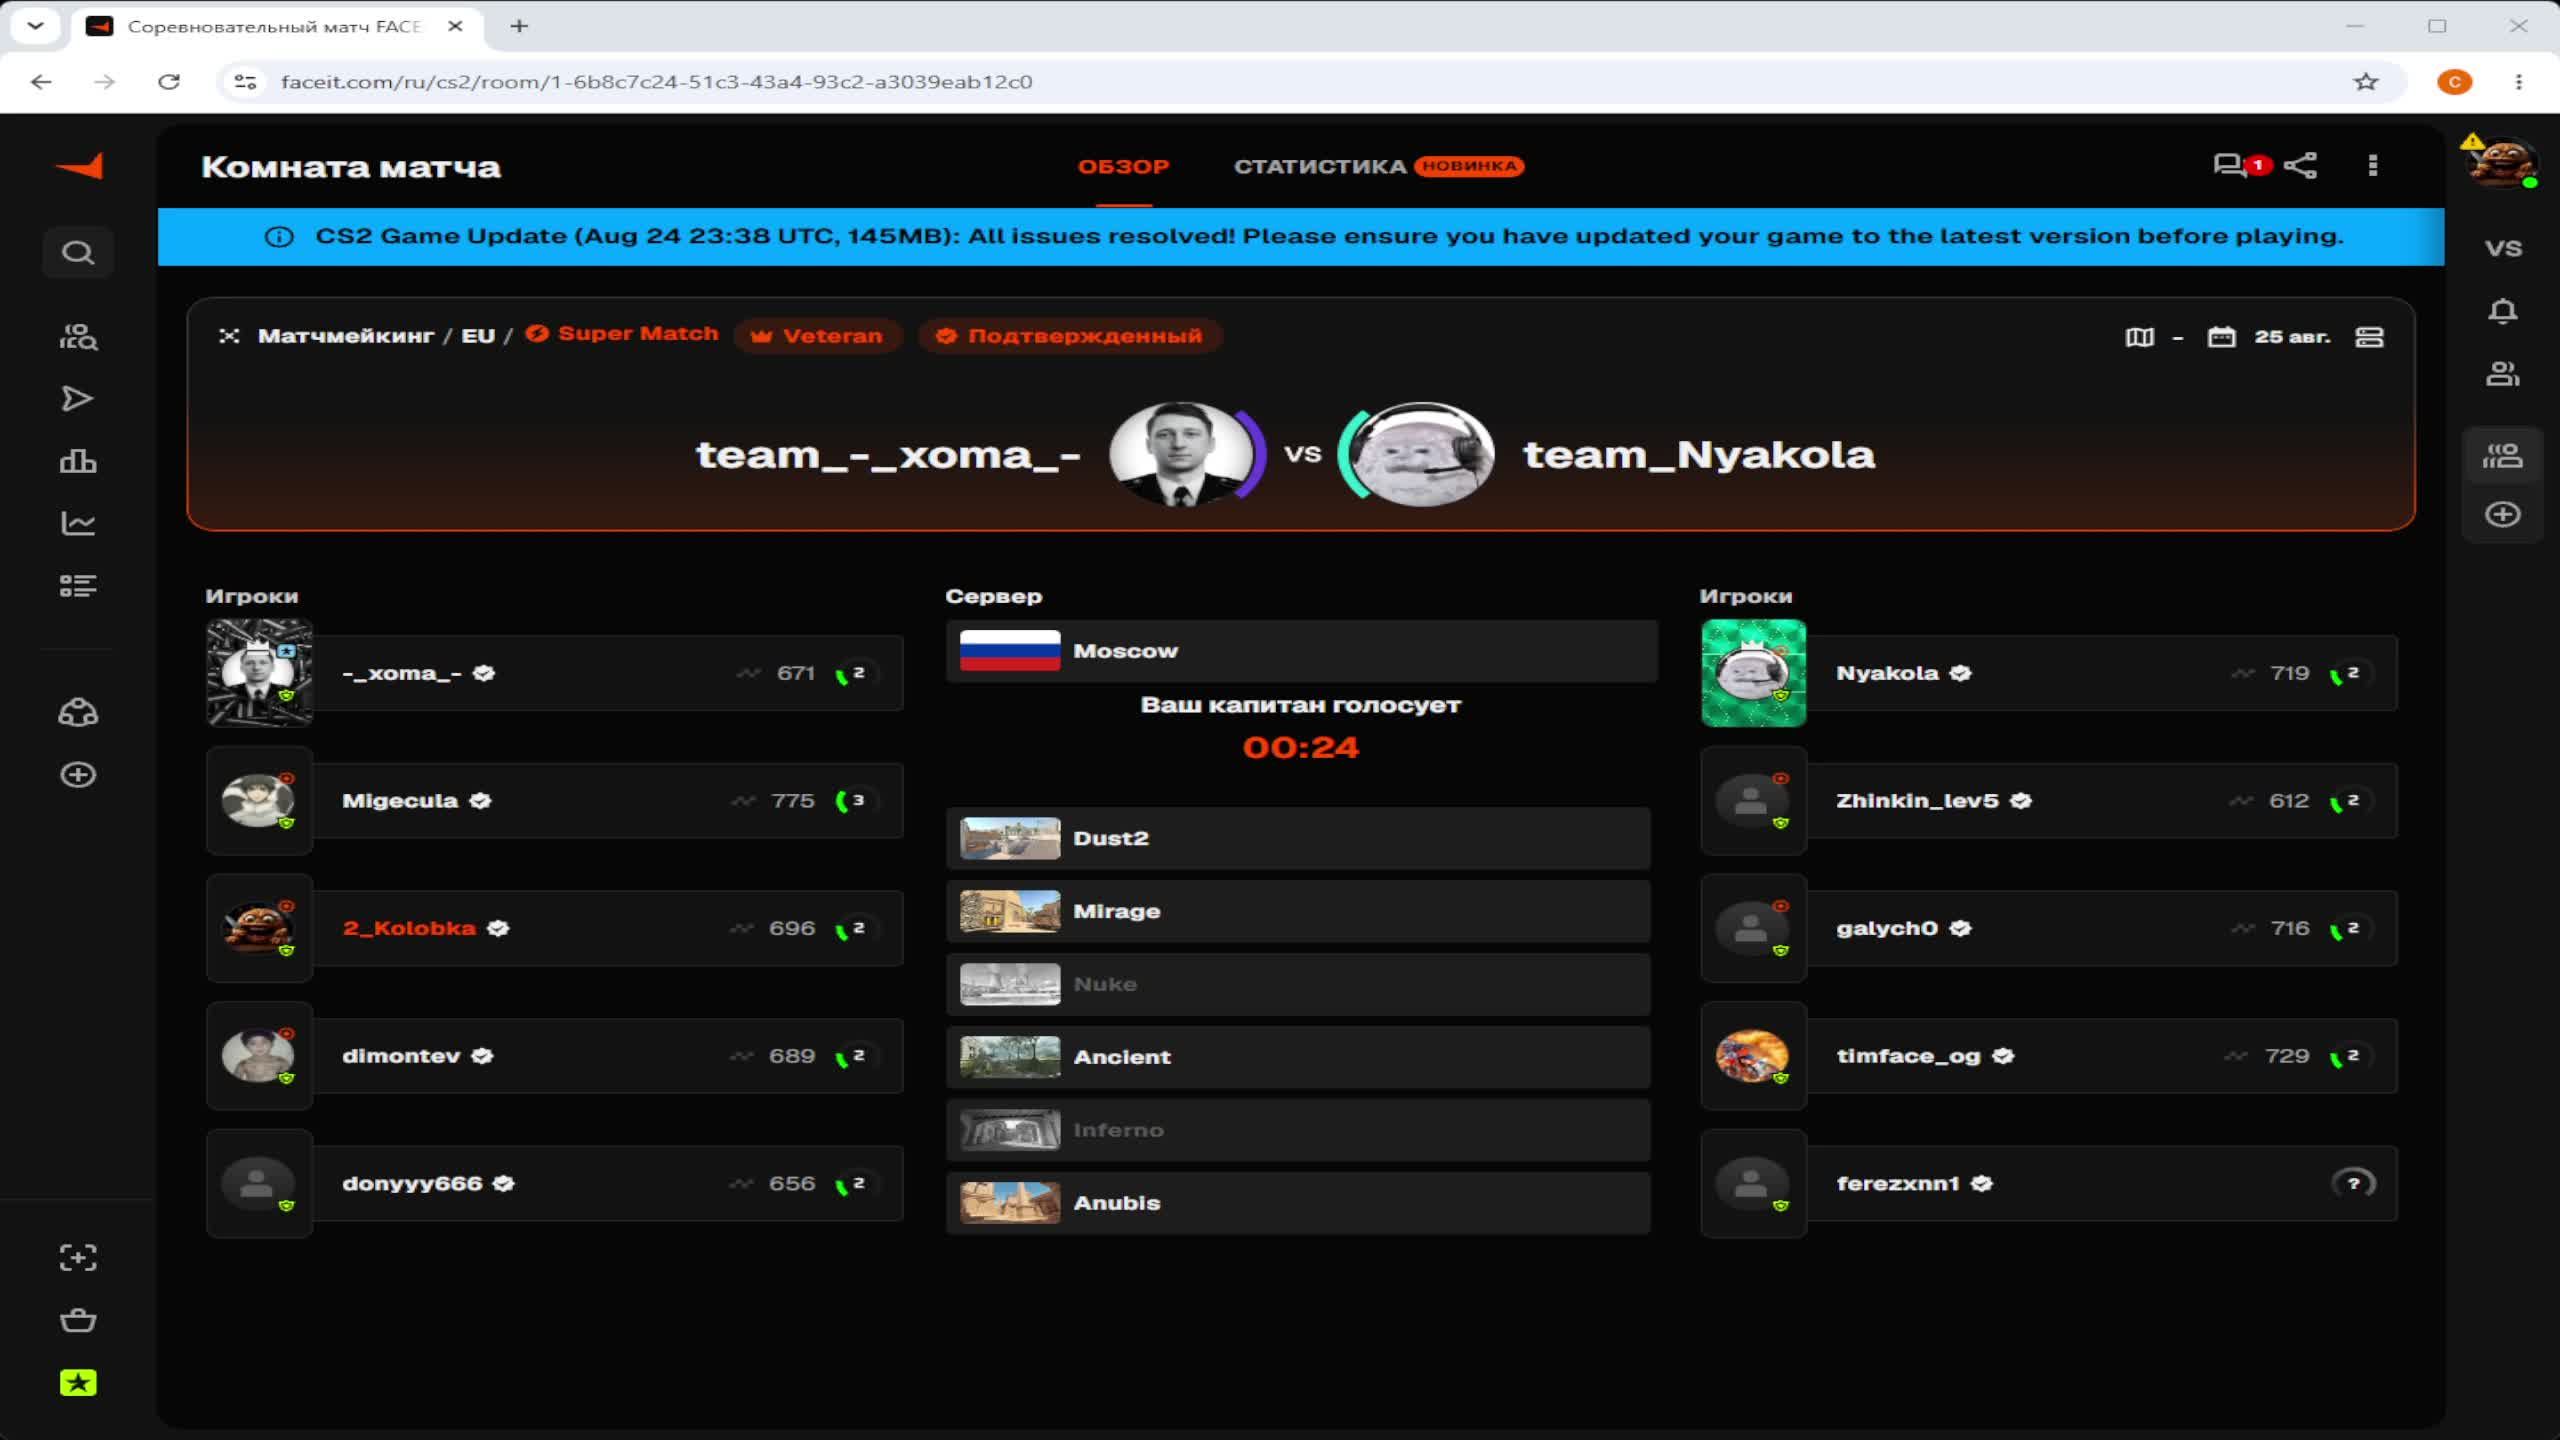2560x1440 pixels.
Task: Click the Moscow server entry
Action: click(1301, 651)
